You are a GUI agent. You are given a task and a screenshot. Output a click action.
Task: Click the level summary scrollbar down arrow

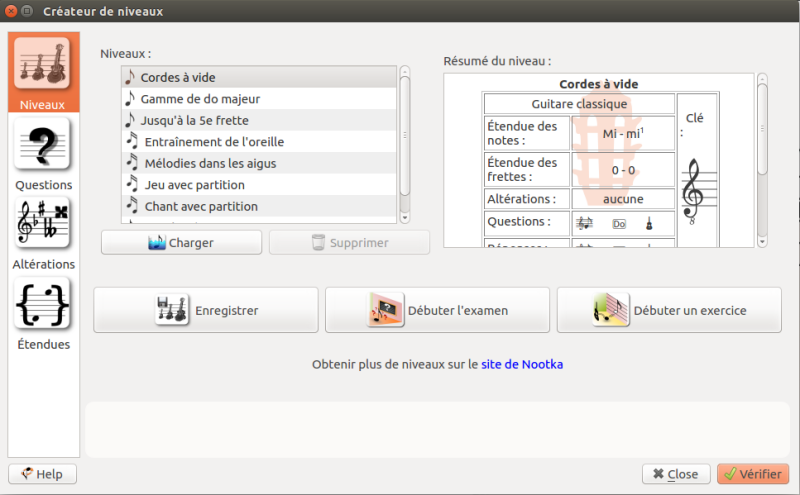click(x=762, y=241)
